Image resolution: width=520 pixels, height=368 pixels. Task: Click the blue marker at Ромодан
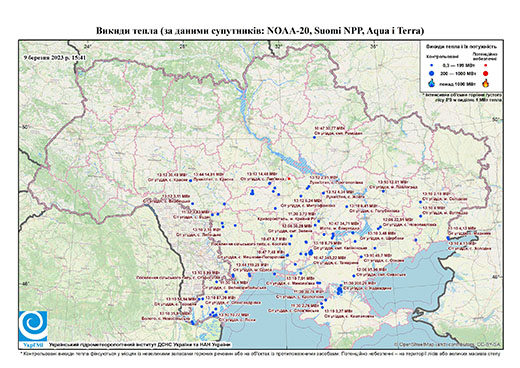pos(314,137)
